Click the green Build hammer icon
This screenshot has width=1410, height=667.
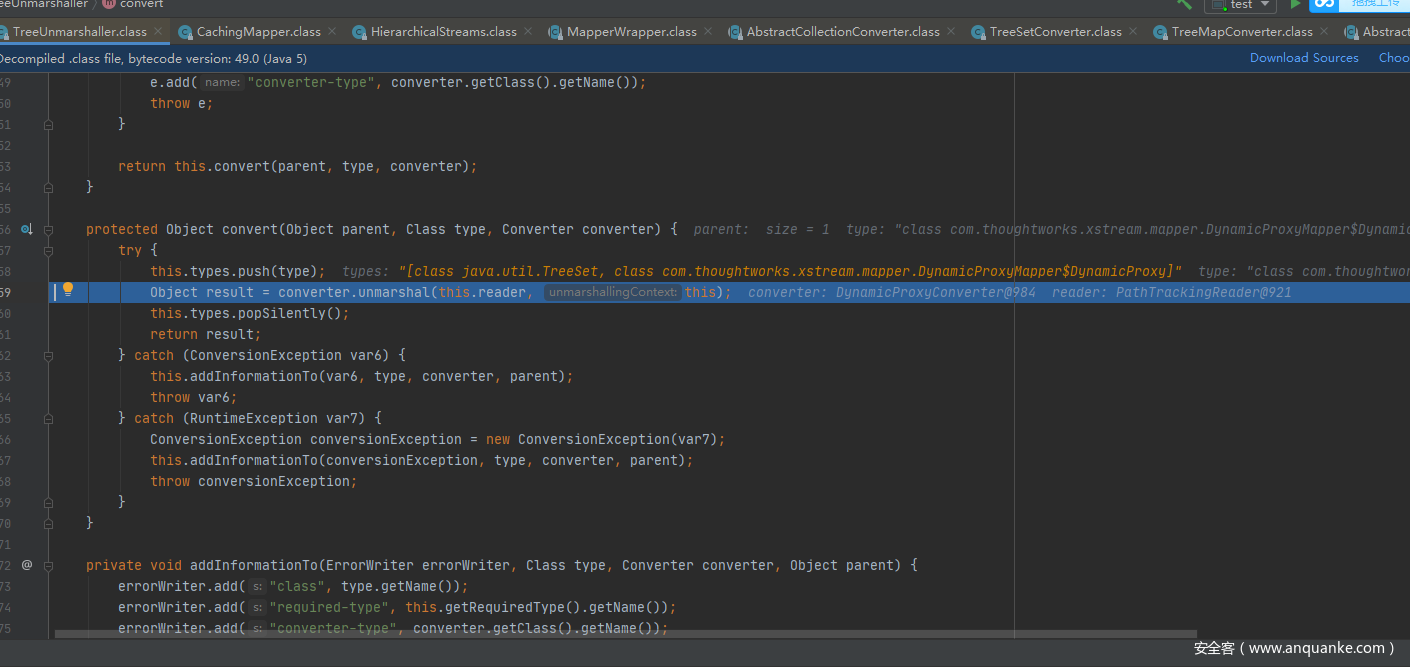click(x=1184, y=4)
